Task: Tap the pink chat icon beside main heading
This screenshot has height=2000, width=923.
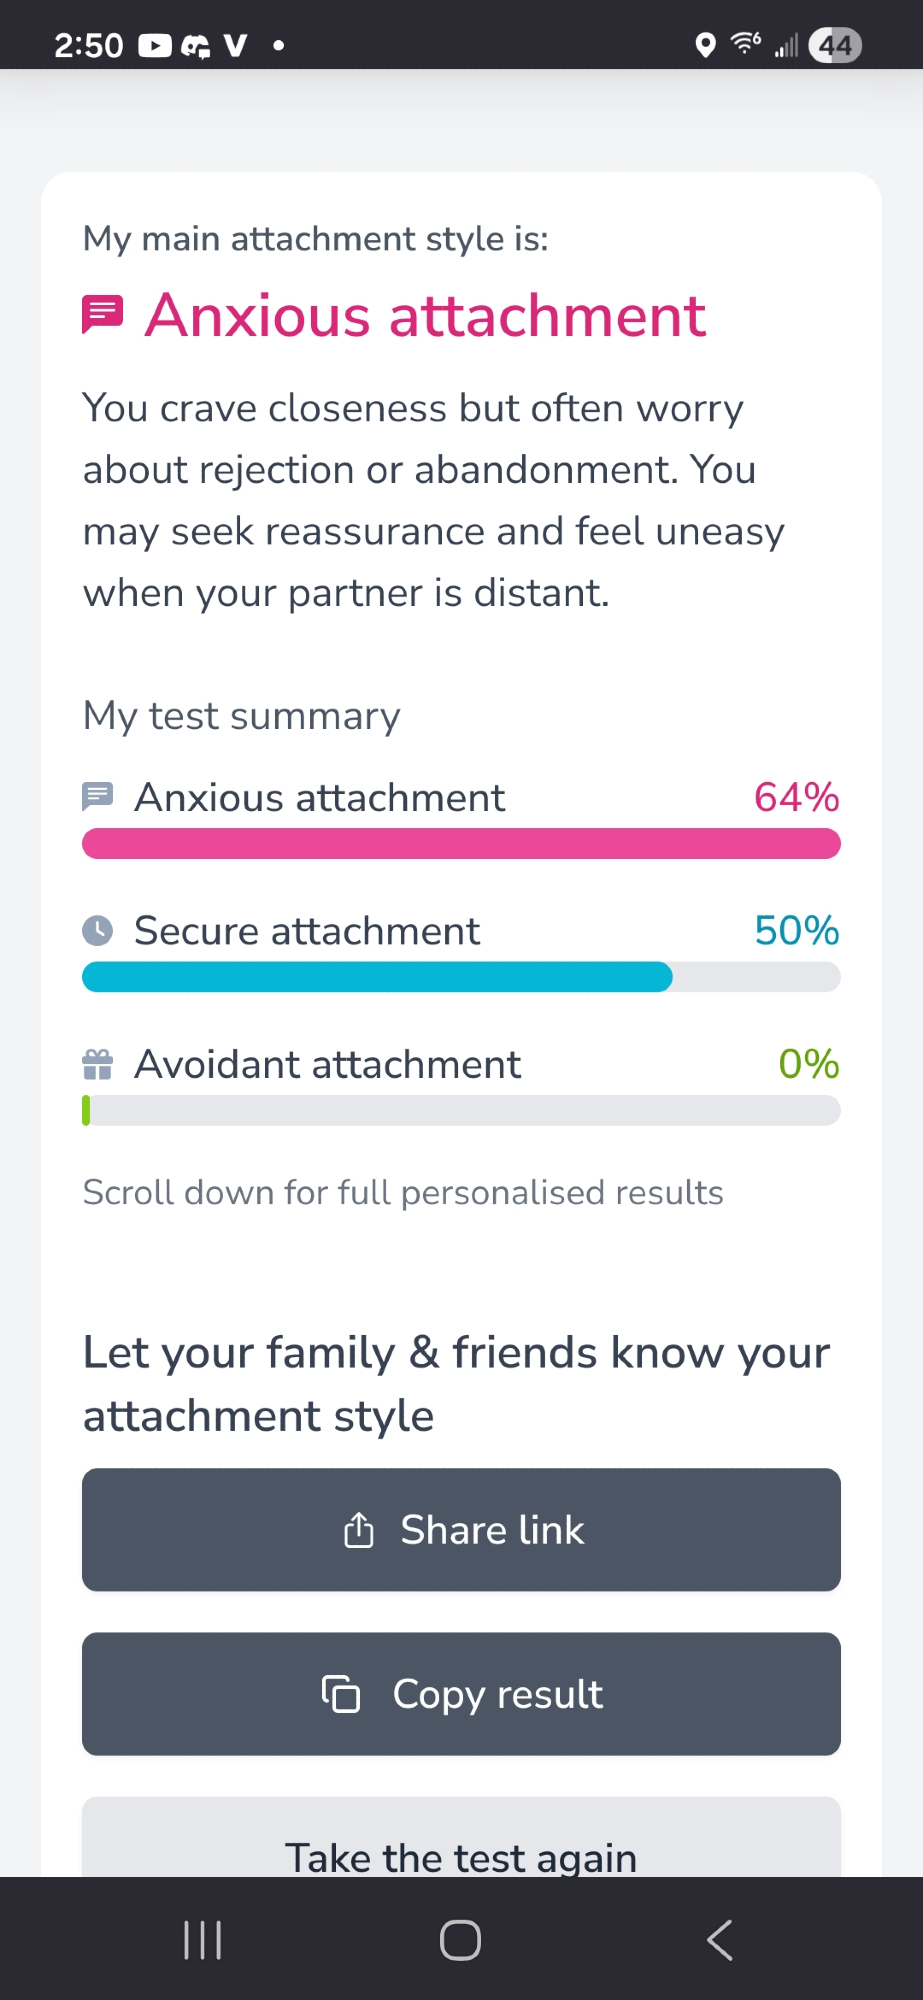Action: 102,316
